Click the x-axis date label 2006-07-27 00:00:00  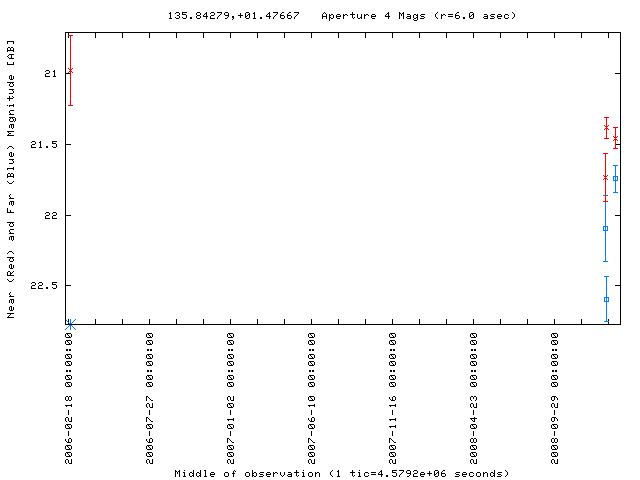click(150, 398)
